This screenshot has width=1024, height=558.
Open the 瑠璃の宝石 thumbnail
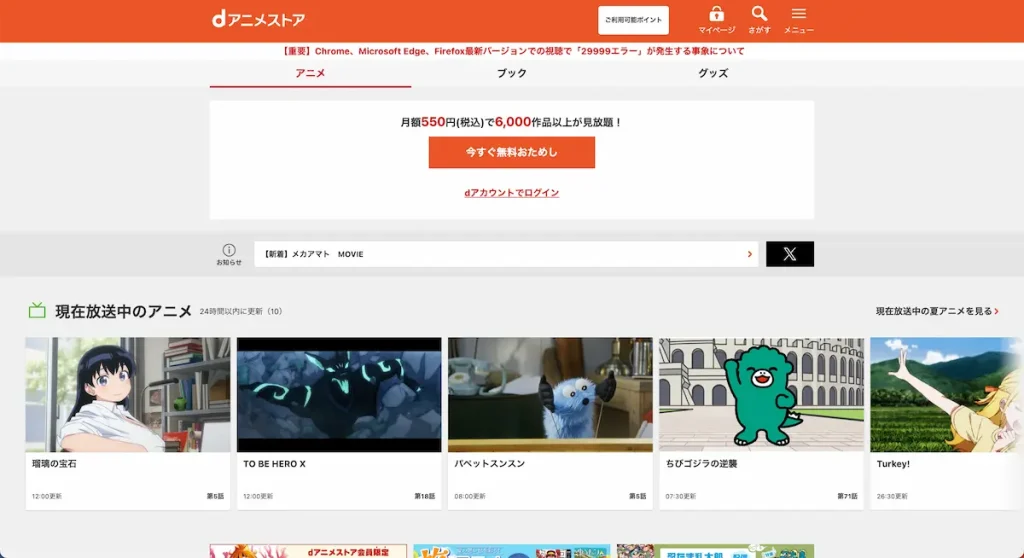(x=128, y=395)
